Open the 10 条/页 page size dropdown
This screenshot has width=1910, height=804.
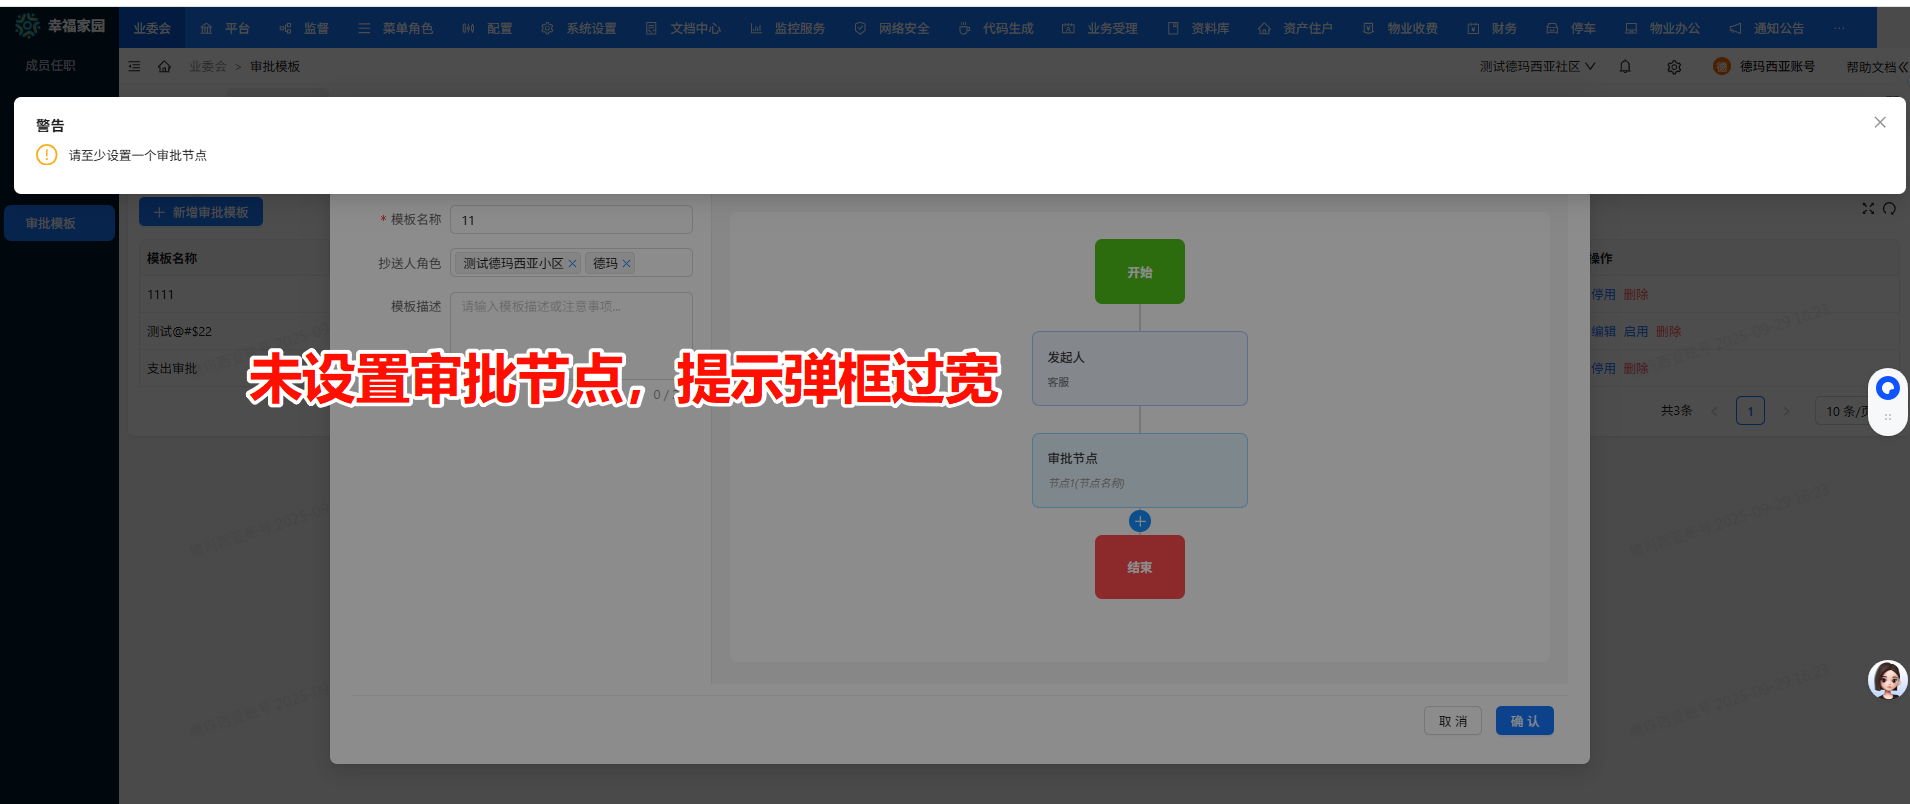point(1847,411)
